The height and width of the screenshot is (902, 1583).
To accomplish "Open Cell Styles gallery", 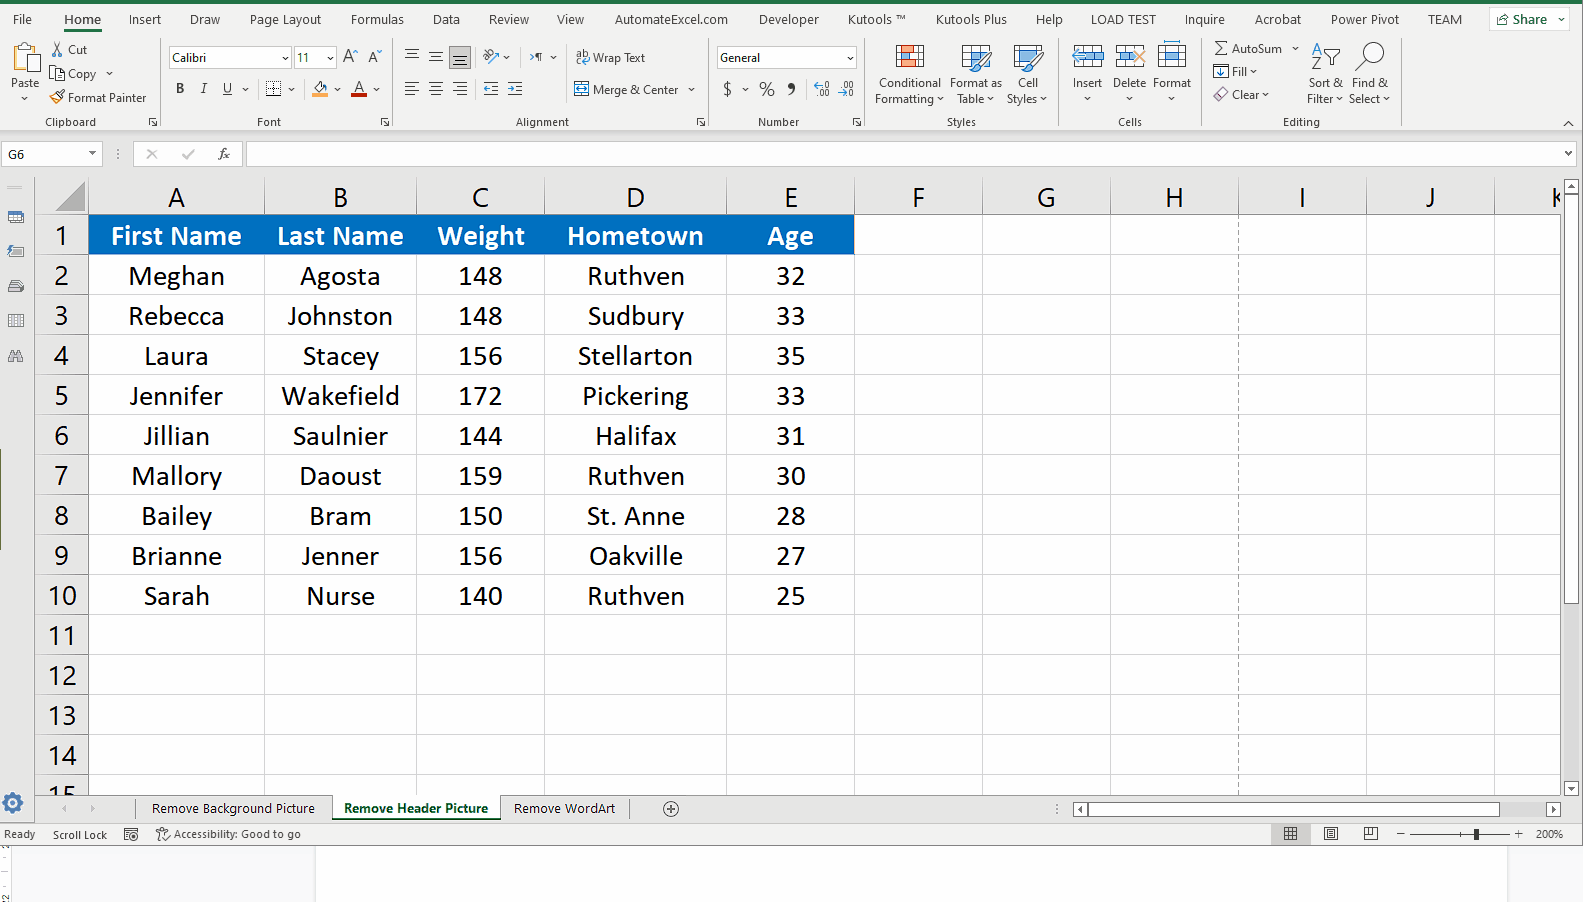I will [1027, 75].
